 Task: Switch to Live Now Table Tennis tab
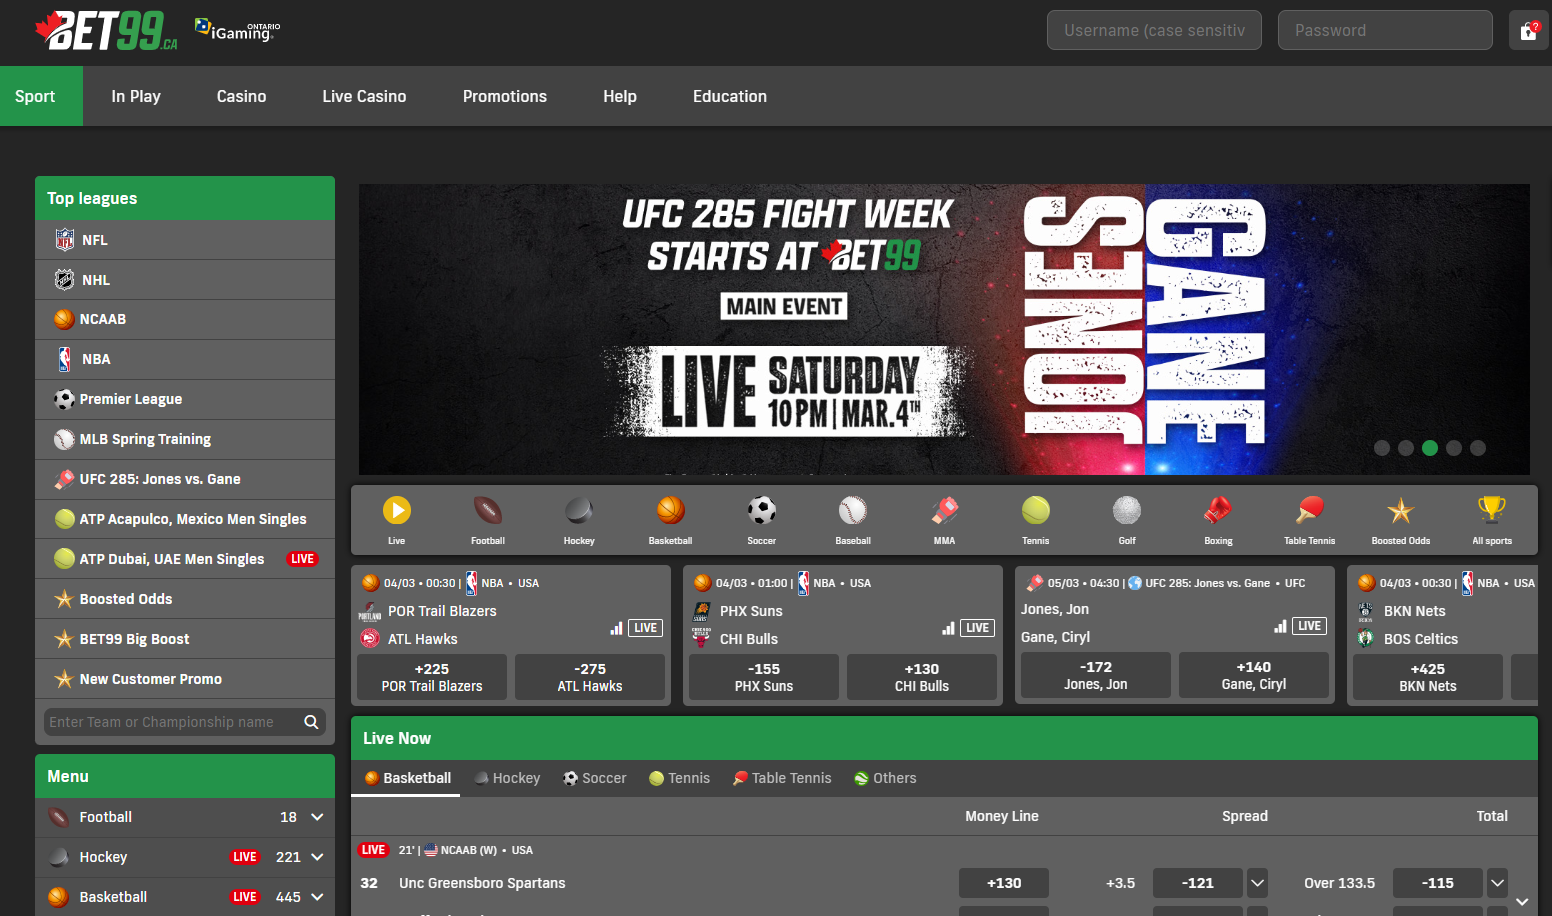(782, 778)
